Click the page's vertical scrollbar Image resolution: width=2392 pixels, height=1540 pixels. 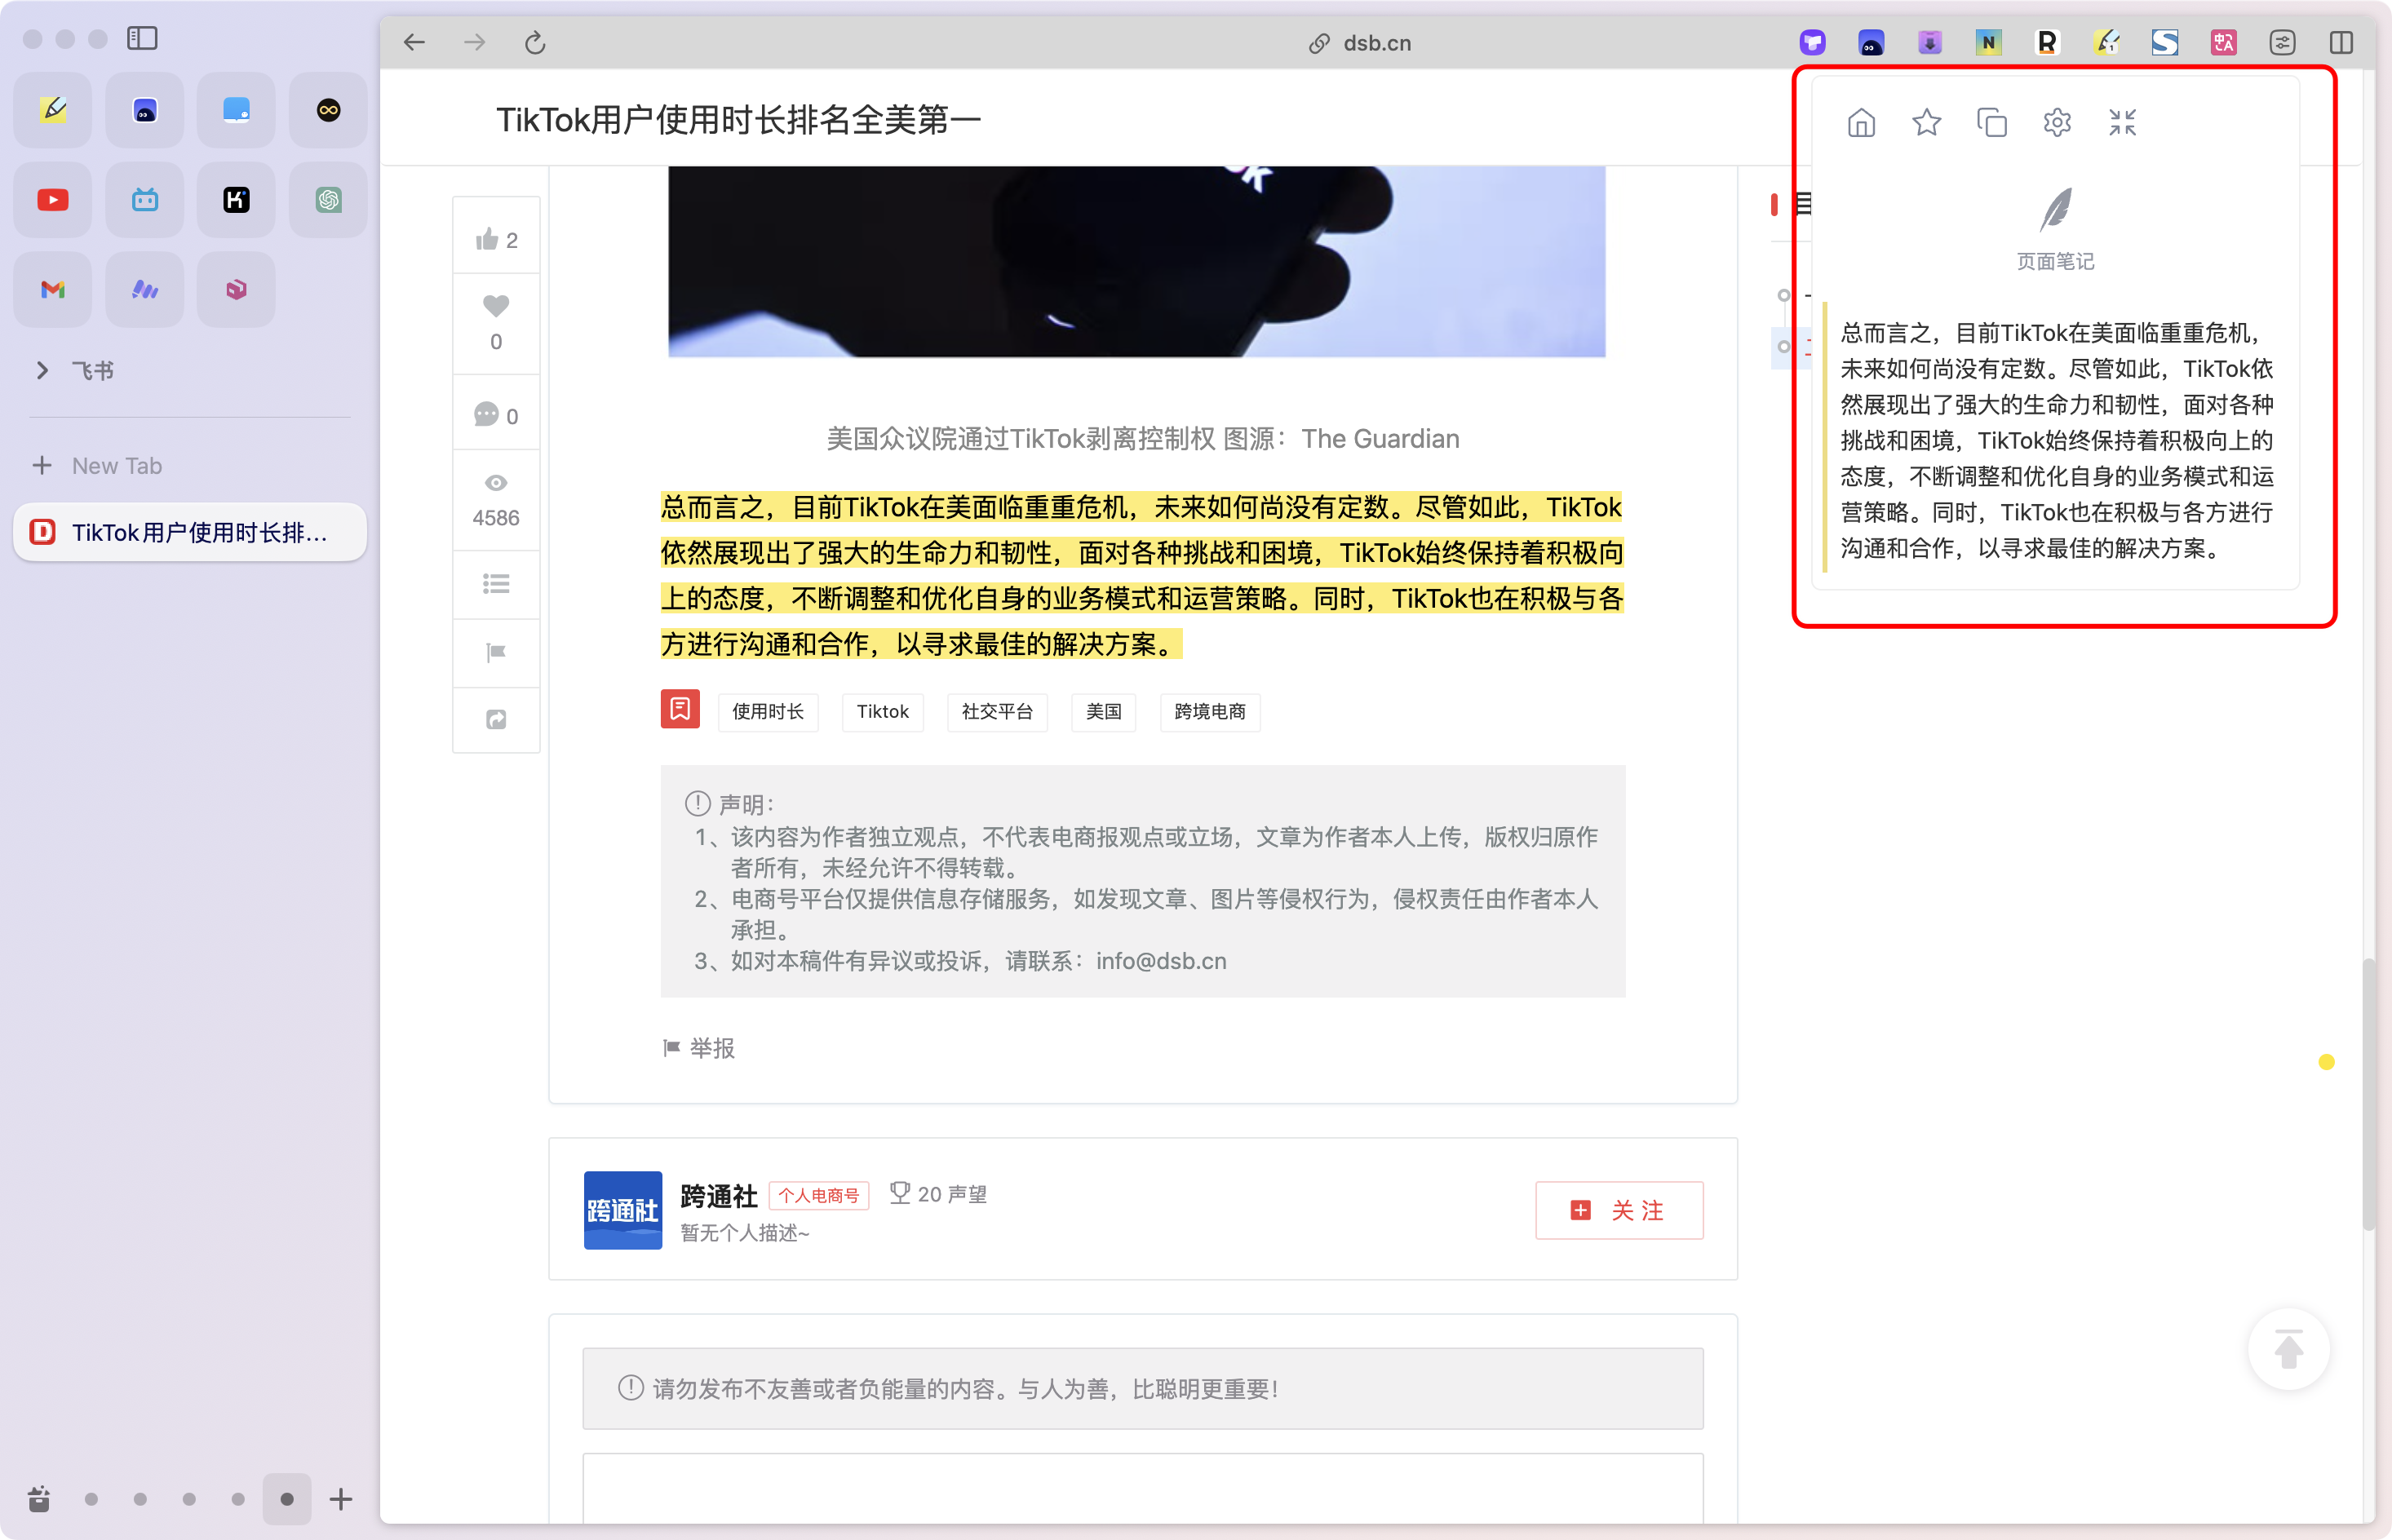click(x=2368, y=1095)
